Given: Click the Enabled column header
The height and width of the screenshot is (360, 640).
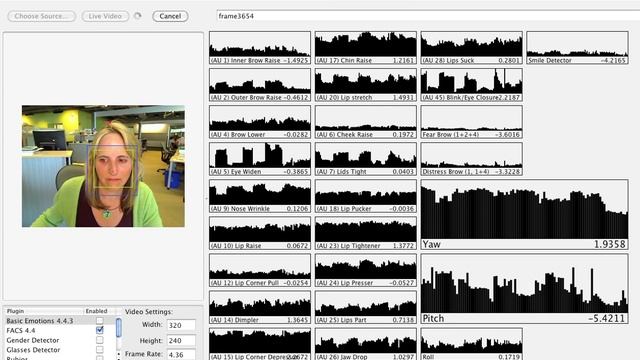Looking at the screenshot, I should (x=97, y=311).
